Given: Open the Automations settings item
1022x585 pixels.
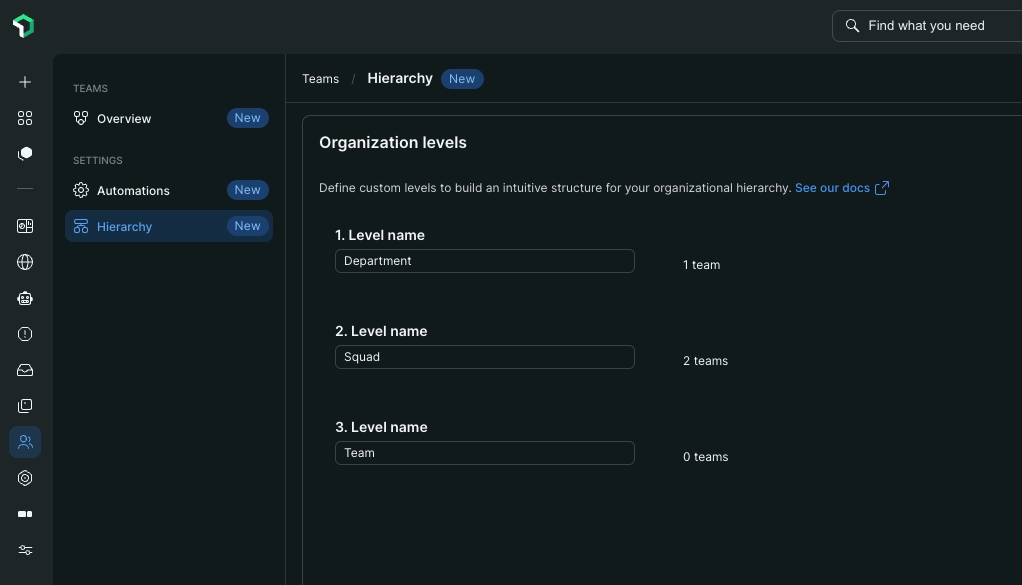Looking at the screenshot, I should click(169, 190).
